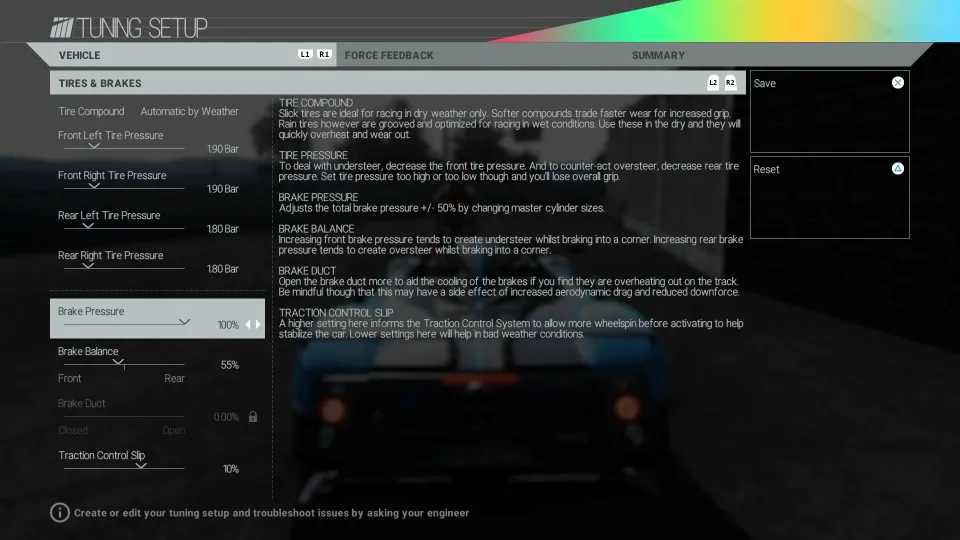Select the Traction Control Slip setting
960x540 pixels.
tap(148, 461)
